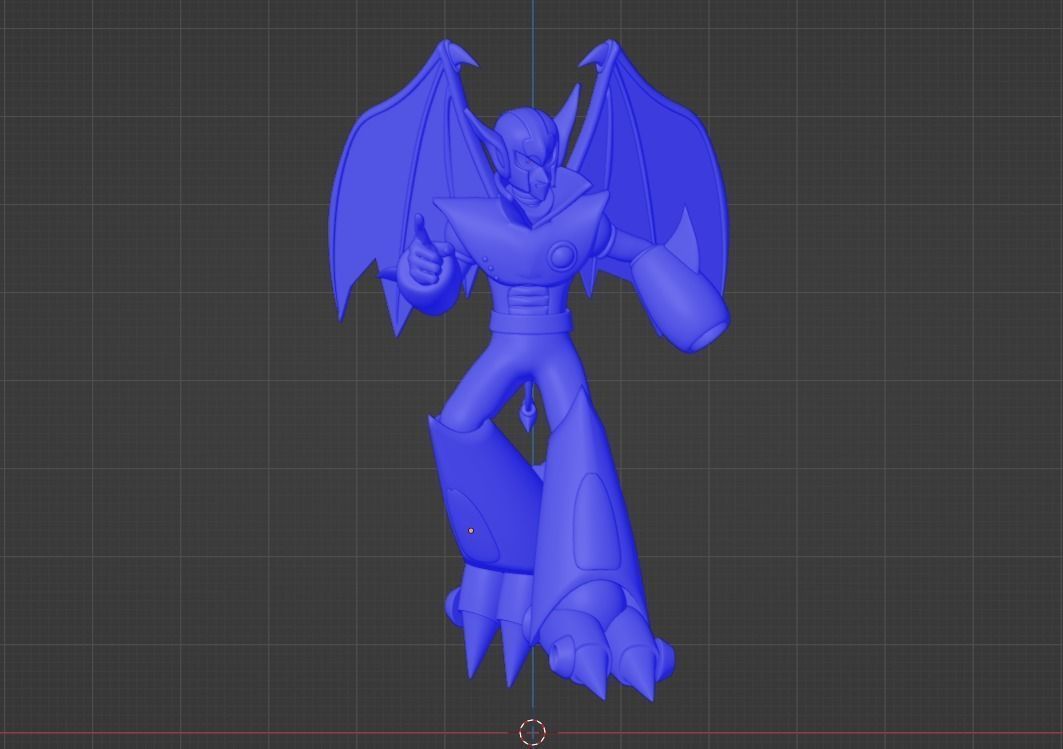Click the orange origin dot on the model's leg

pyautogui.click(x=471, y=531)
